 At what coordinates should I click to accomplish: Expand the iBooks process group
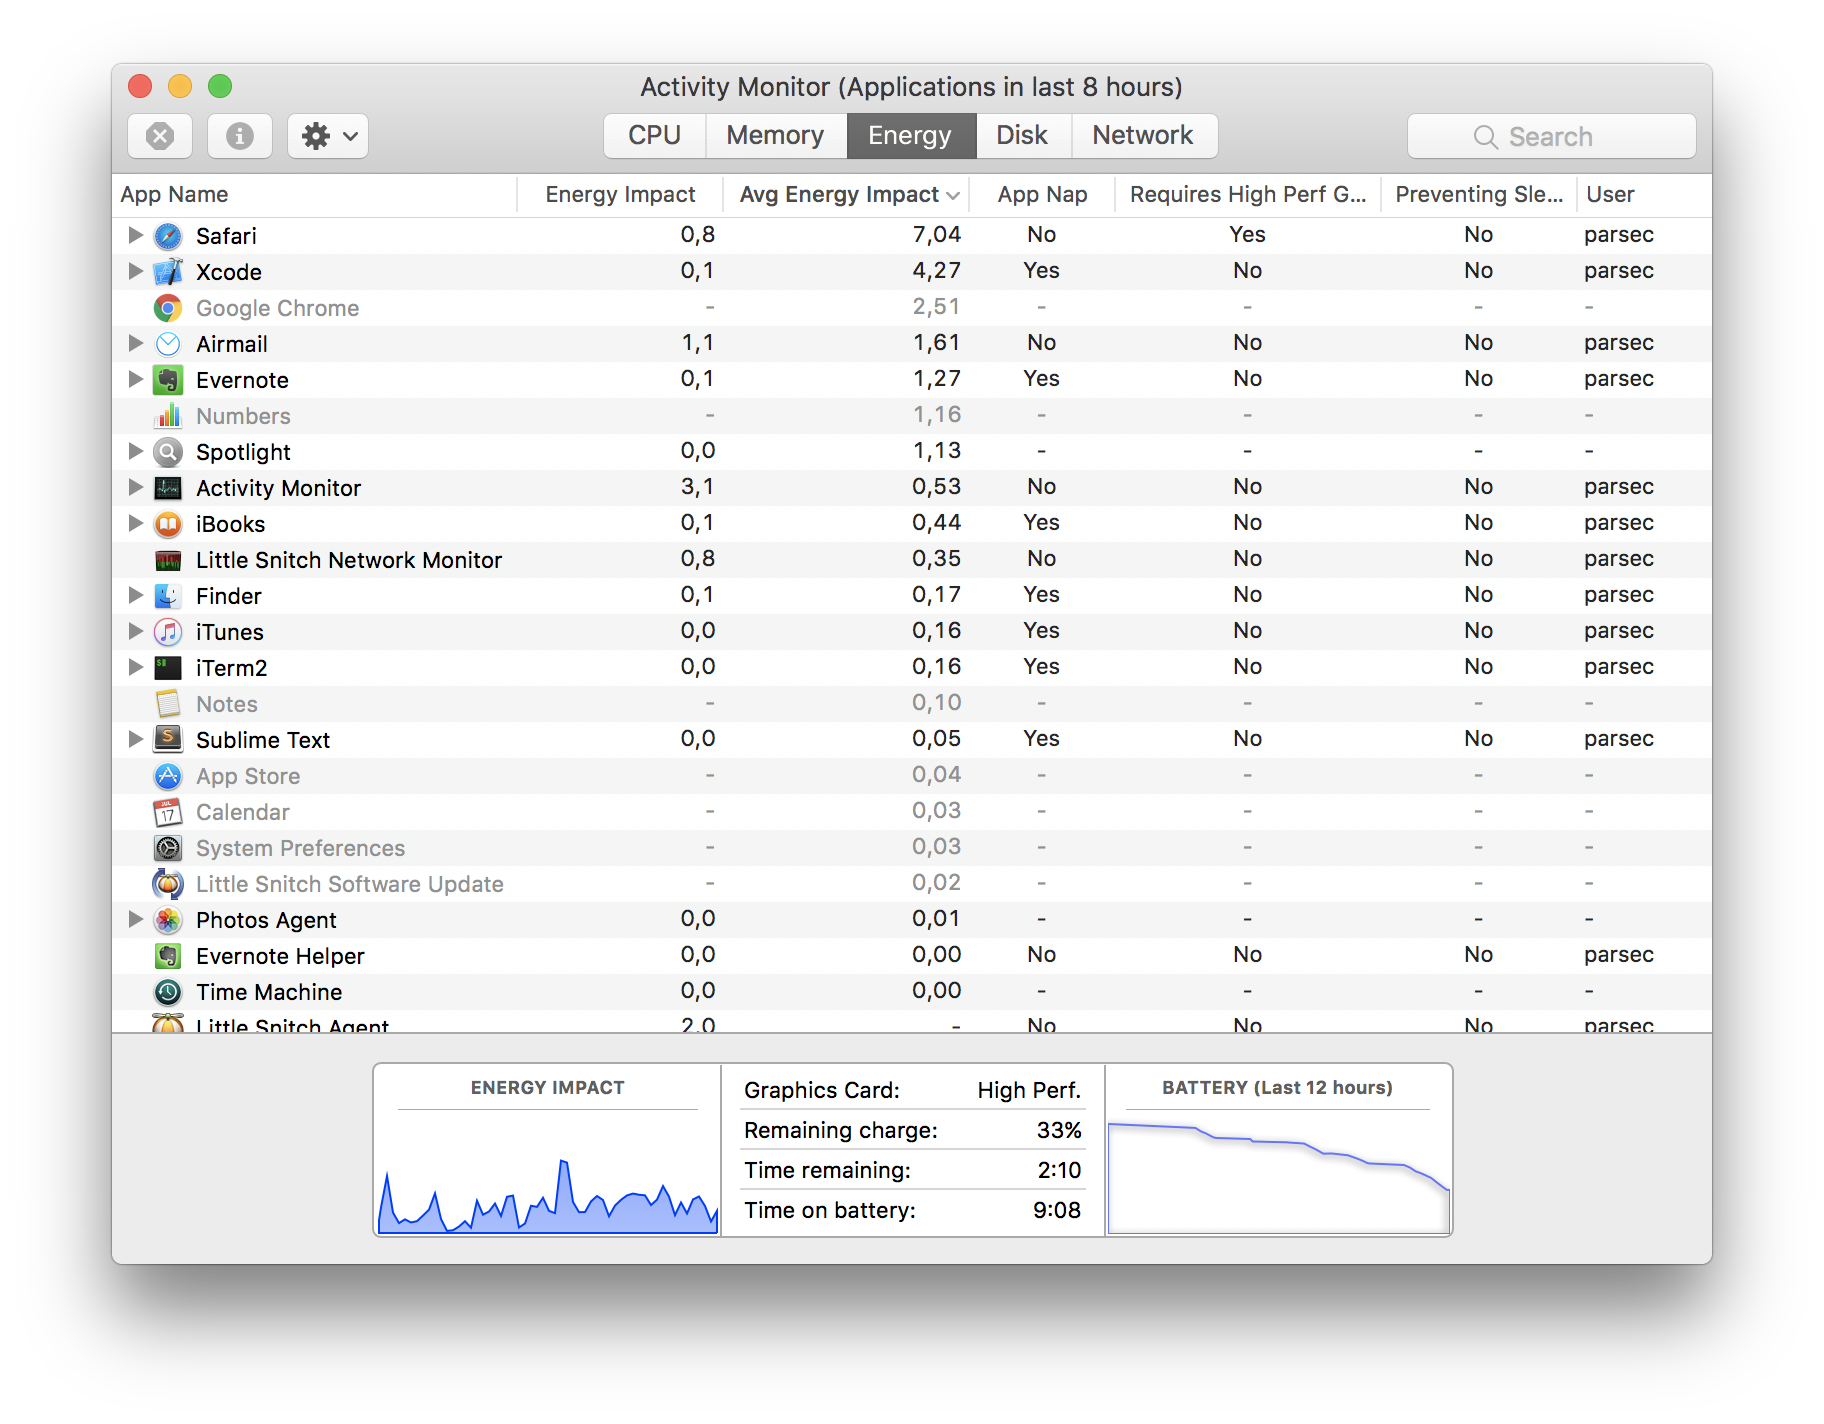tap(136, 523)
